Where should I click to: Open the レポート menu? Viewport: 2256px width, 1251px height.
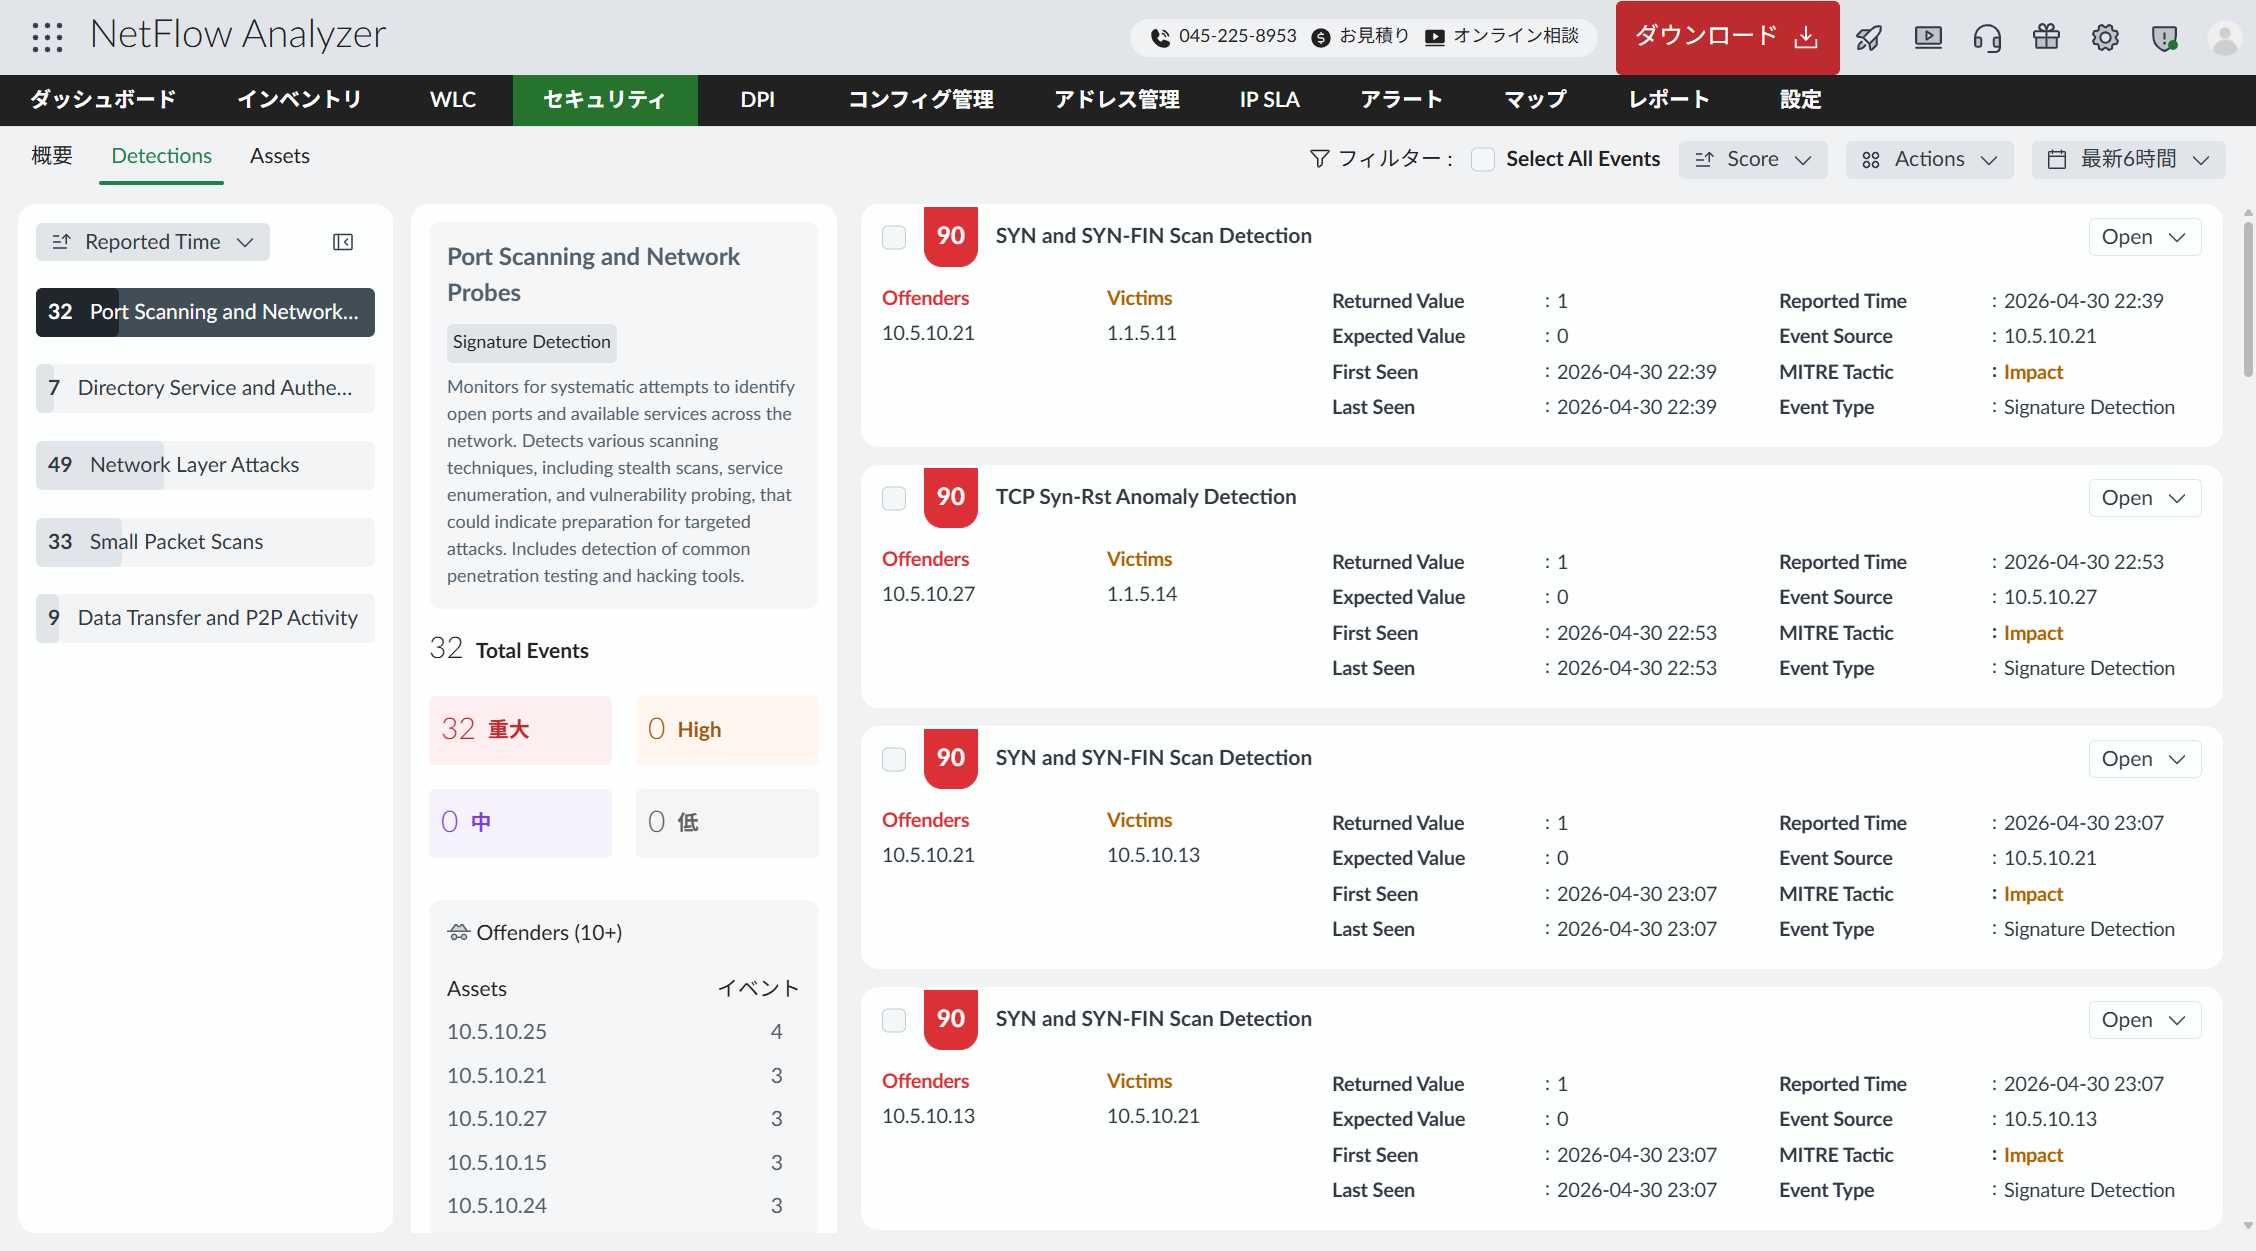tap(1669, 100)
